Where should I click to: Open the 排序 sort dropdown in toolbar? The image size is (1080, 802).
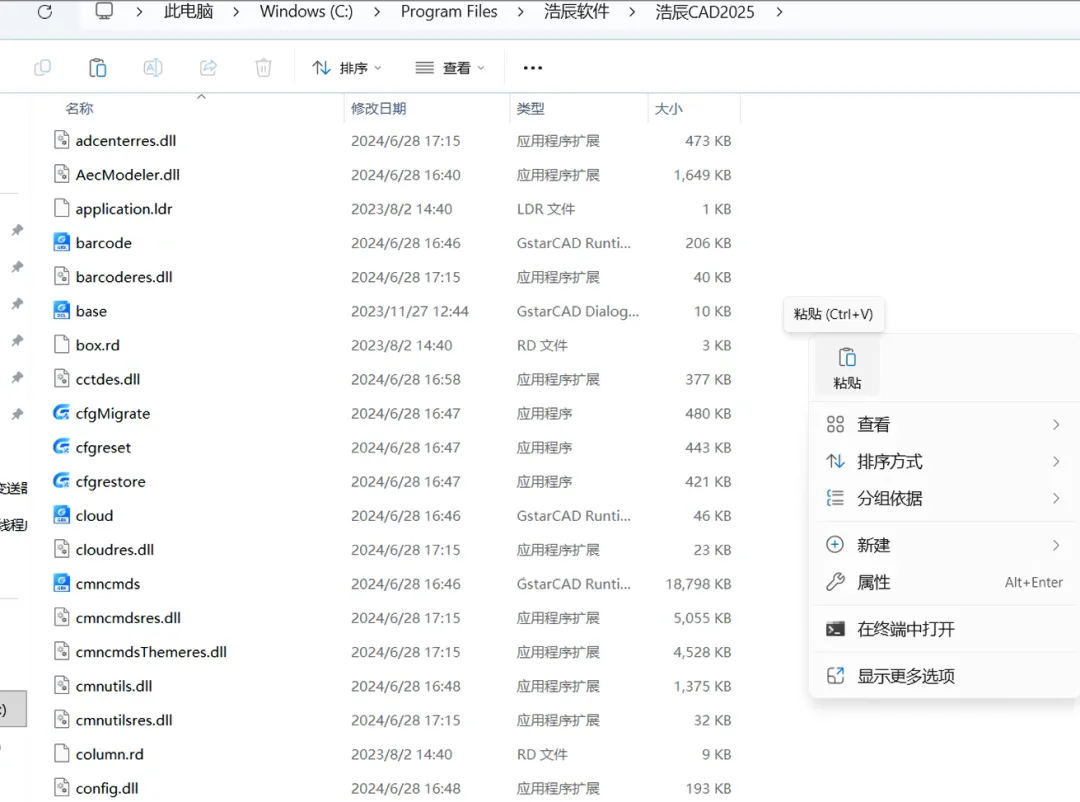tap(346, 68)
